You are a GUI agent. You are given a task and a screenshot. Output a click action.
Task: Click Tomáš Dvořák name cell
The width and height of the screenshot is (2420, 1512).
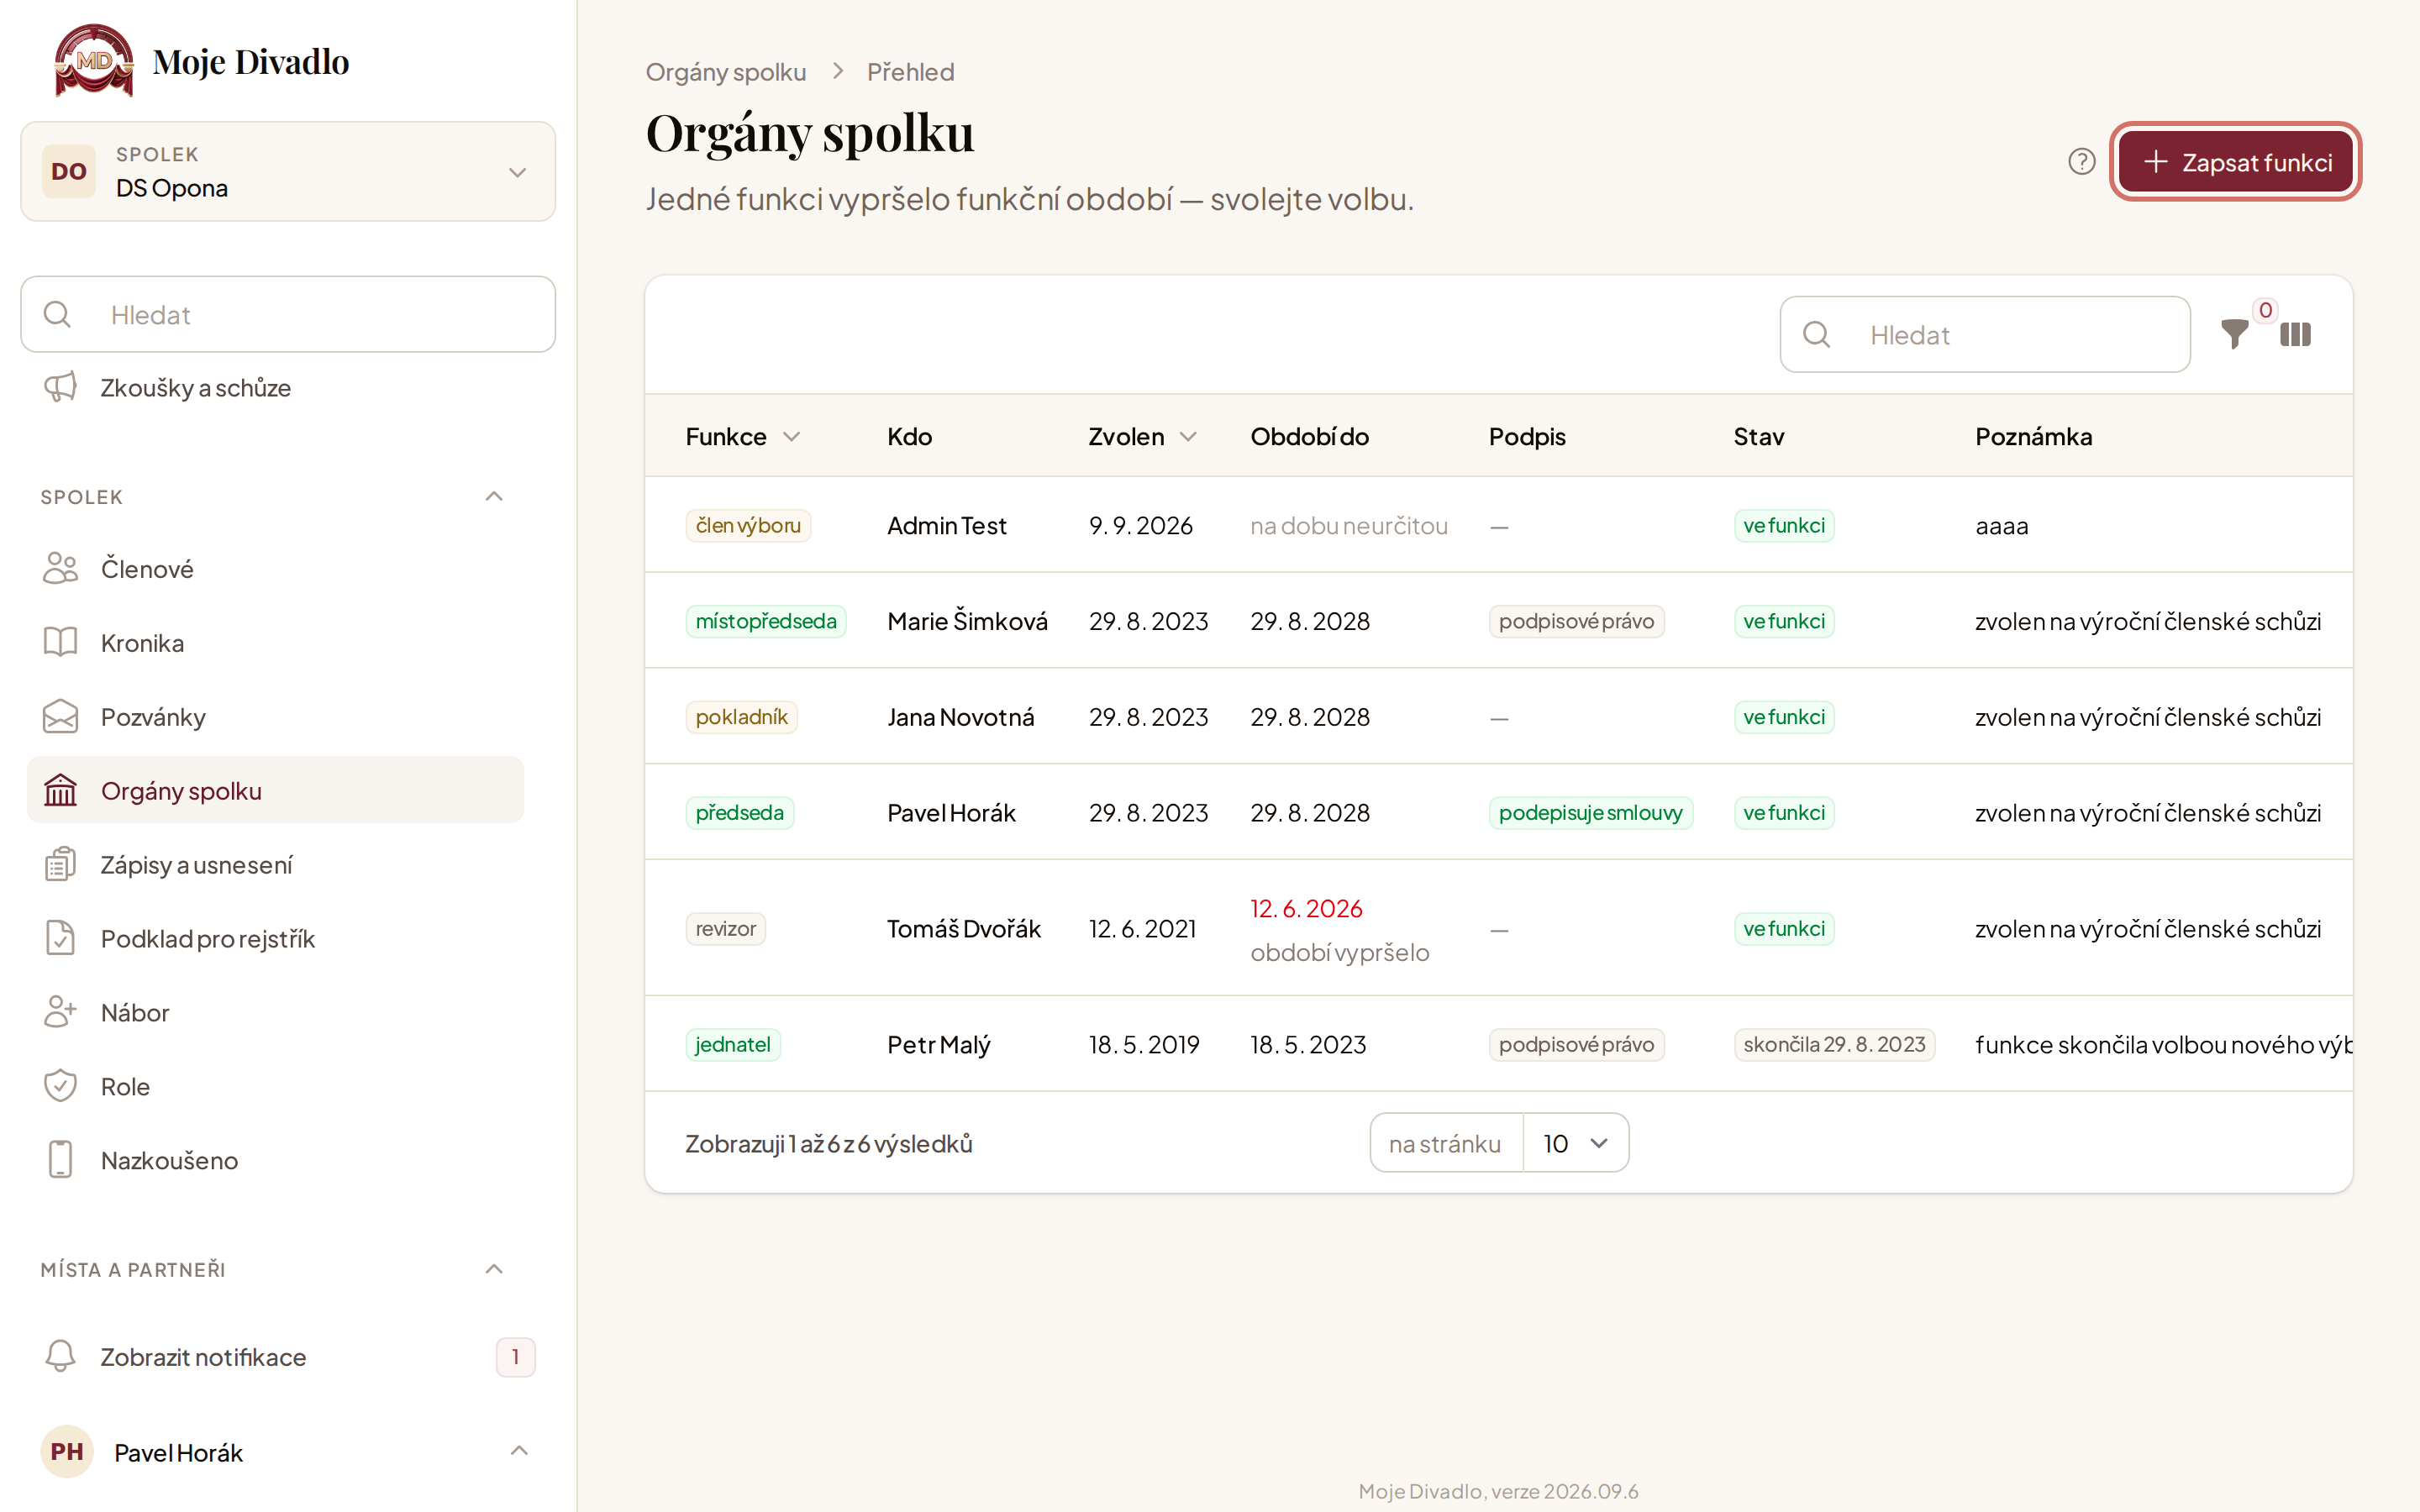click(x=963, y=929)
